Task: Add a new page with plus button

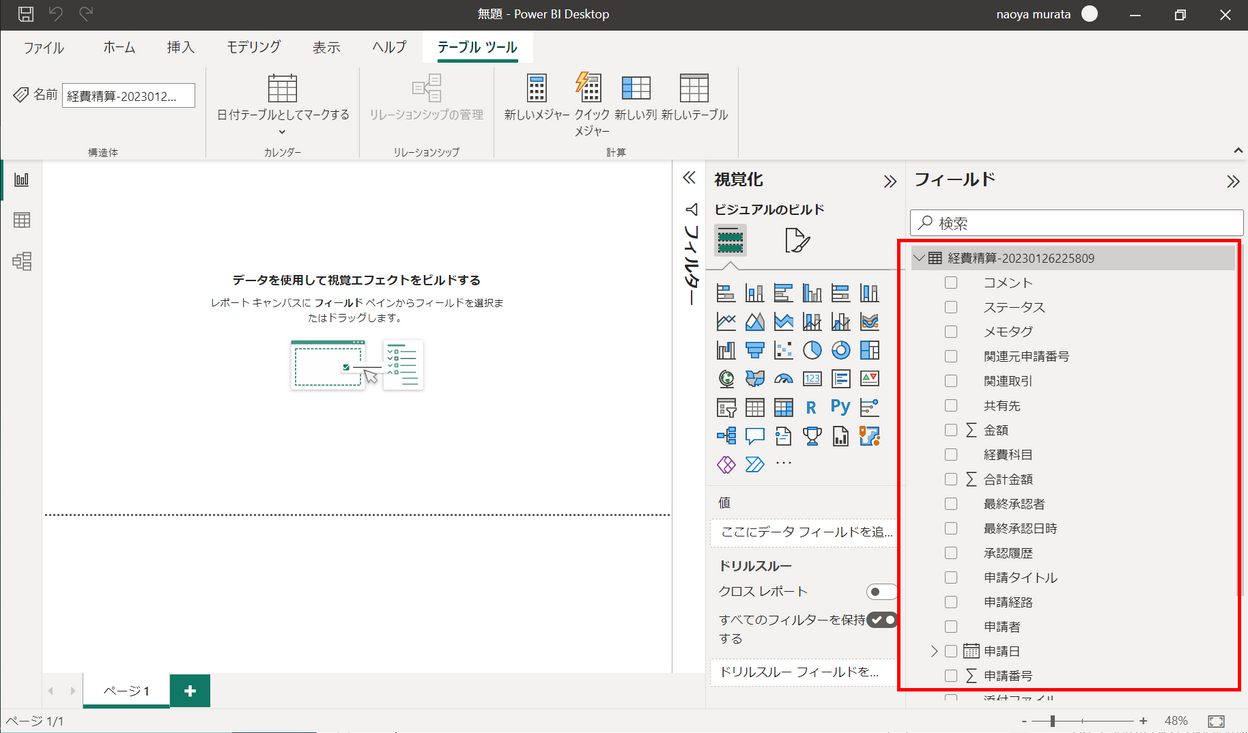Action: pos(190,691)
